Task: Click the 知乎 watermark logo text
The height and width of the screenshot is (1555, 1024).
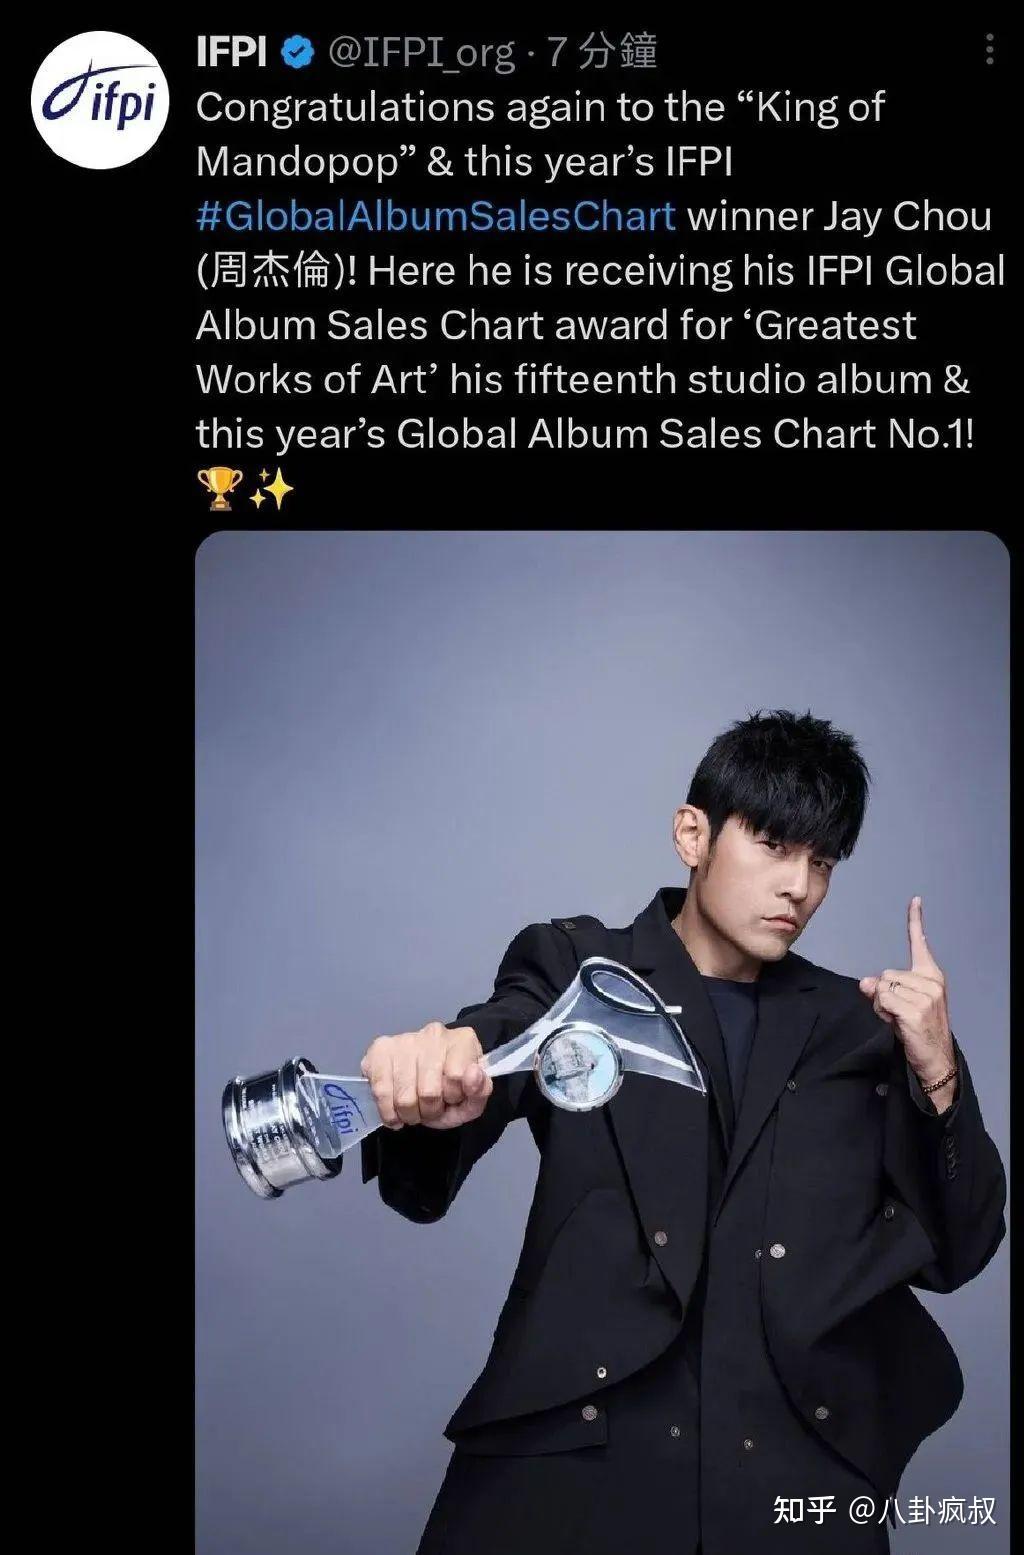Action: (804, 1509)
